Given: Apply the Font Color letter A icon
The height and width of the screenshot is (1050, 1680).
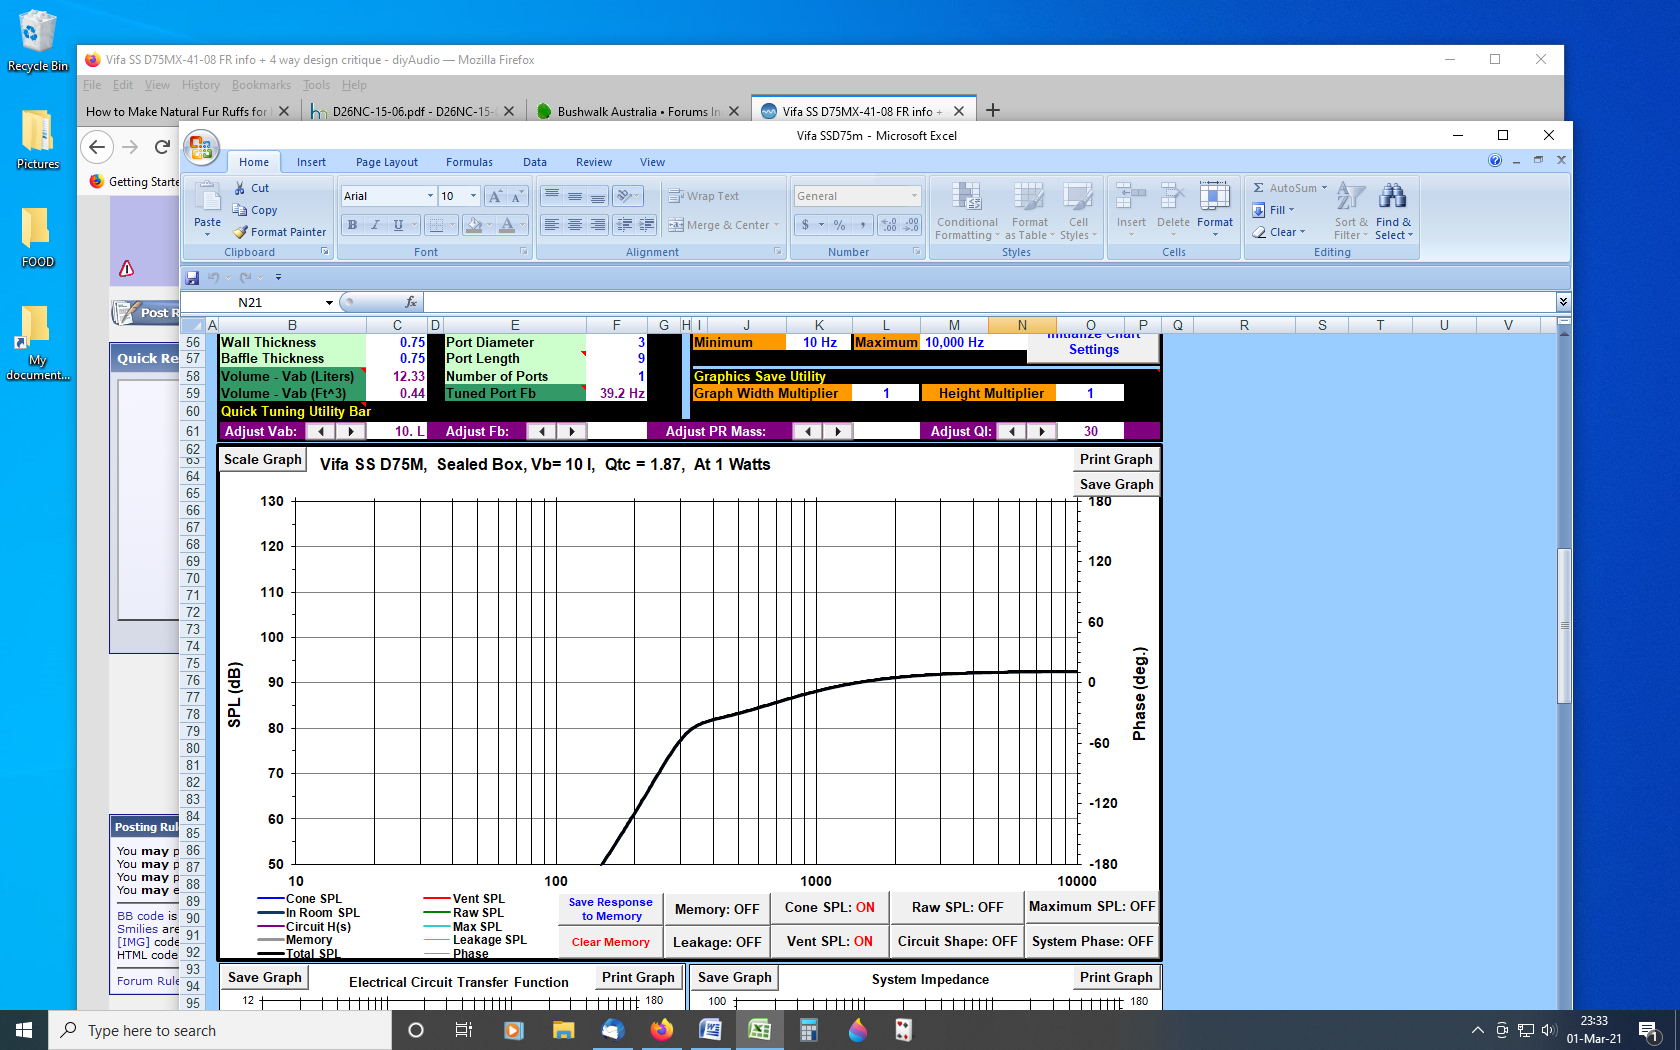Looking at the screenshot, I should [x=508, y=225].
